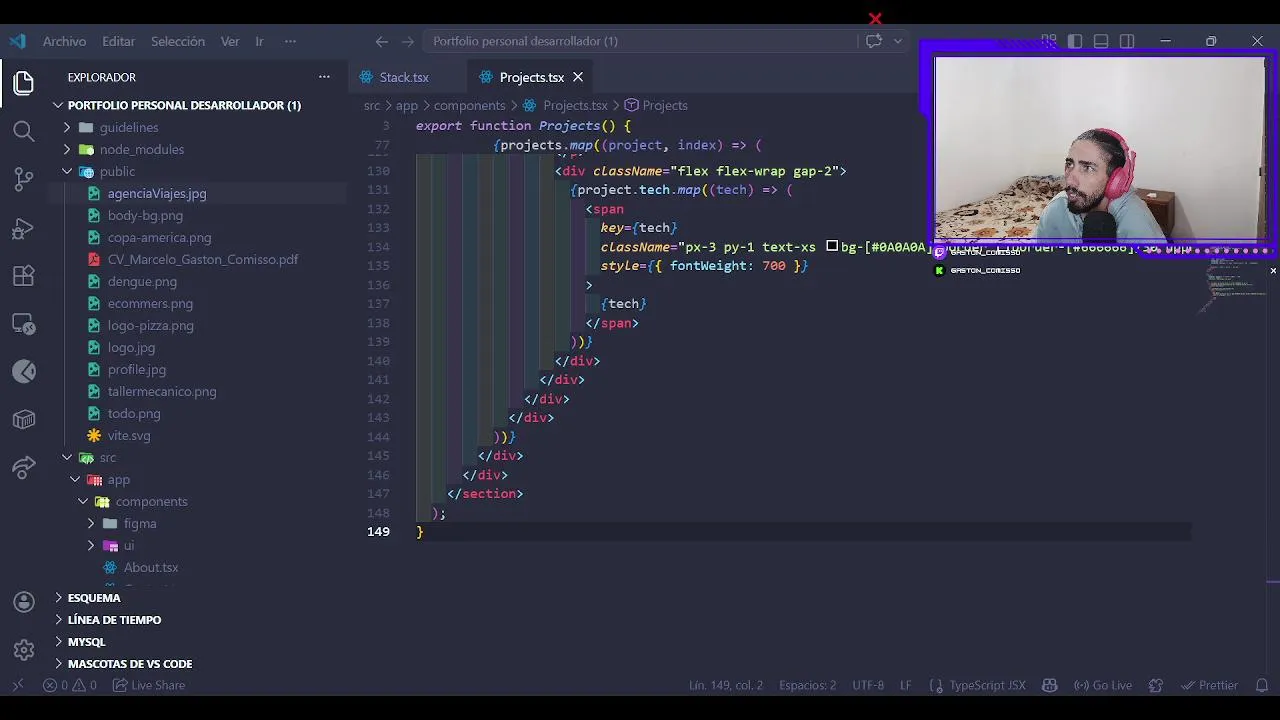Screen dimensions: 1280x720
Task: Toggle the bottom panel layout button
Action: [1101, 41]
